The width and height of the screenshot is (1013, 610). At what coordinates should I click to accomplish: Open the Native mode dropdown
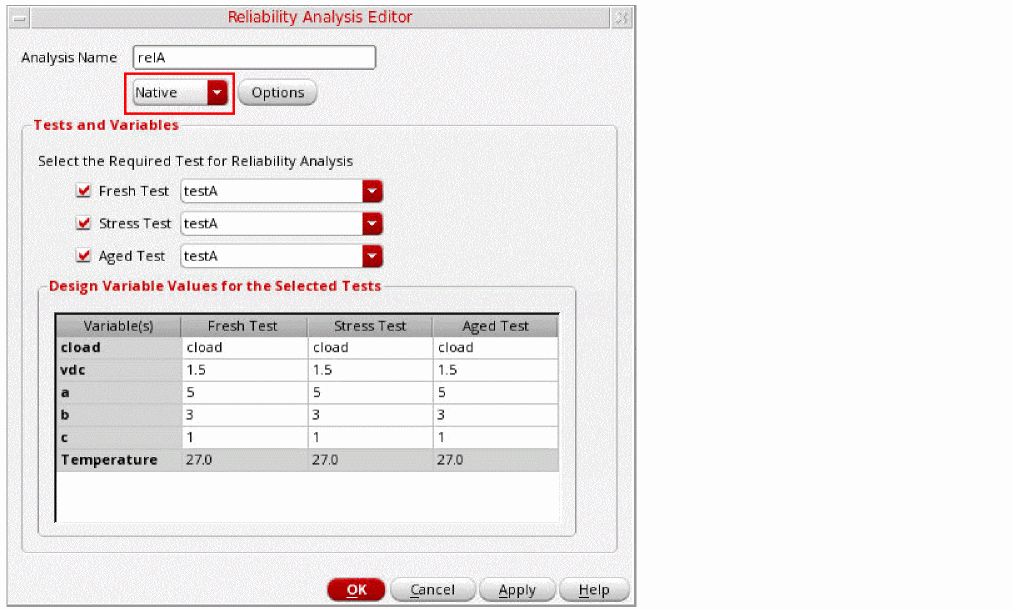tap(180, 92)
